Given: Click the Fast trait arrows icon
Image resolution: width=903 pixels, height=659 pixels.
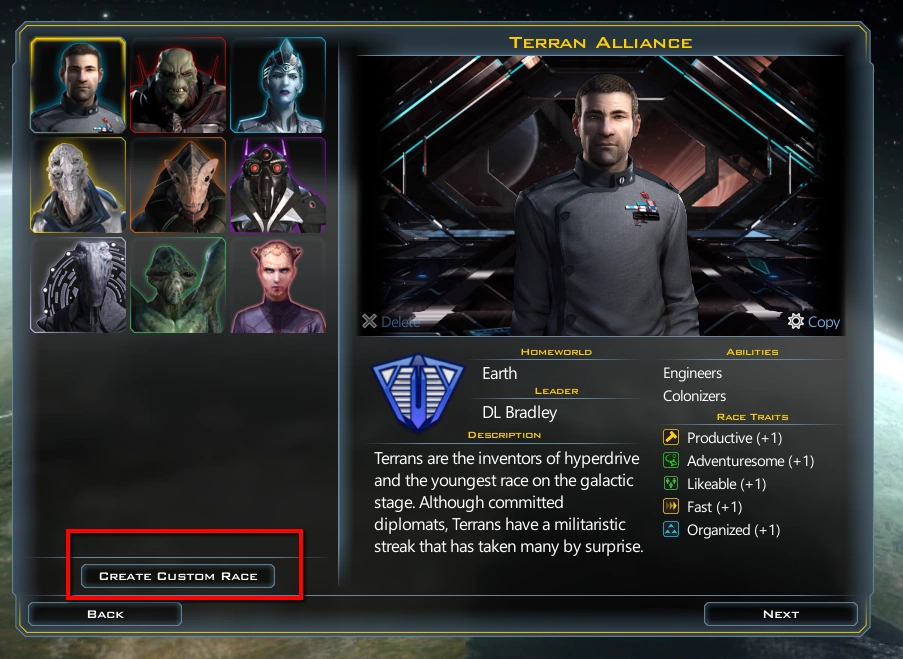Looking at the screenshot, I should click(671, 506).
